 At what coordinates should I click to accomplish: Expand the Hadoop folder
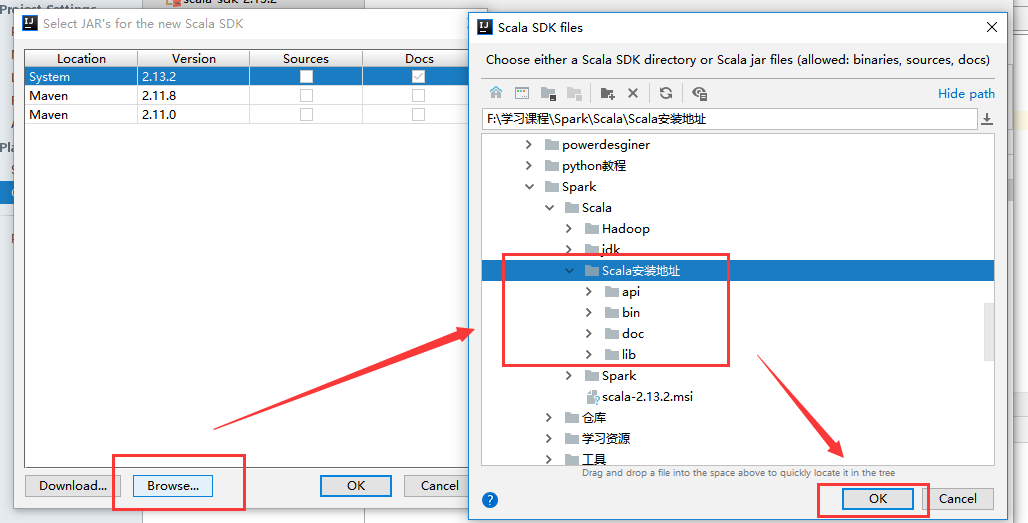(569, 229)
